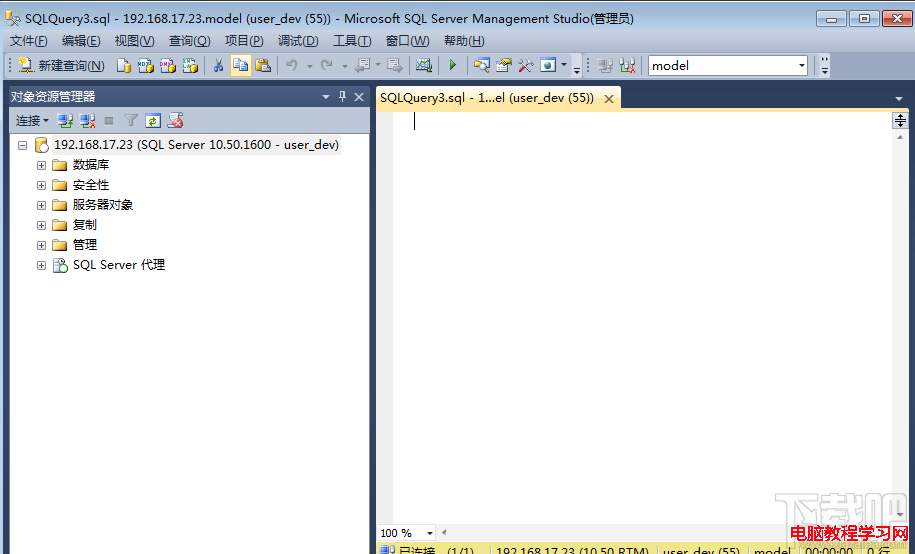Click the Paste clipboard icon

coord(263,65)
